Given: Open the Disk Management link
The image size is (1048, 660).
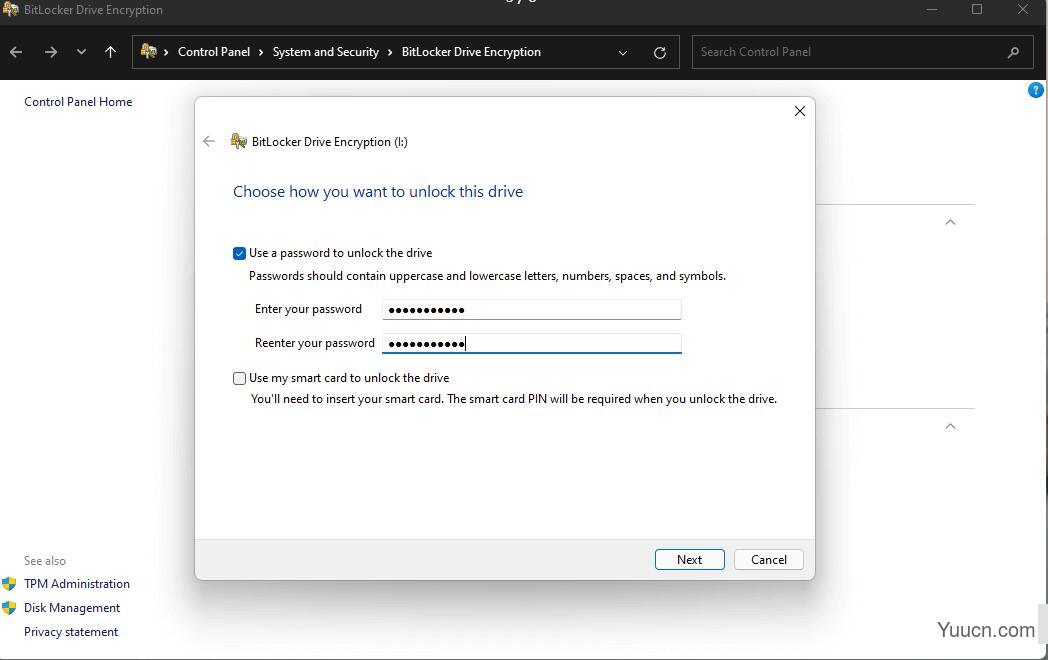Looking at the screenshot, I should 72,608.
